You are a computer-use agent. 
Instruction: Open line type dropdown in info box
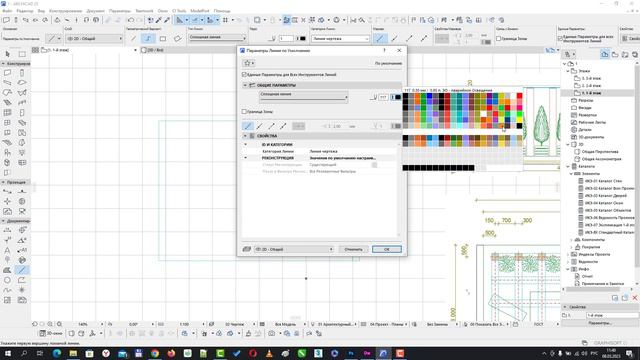coord(217,38)
